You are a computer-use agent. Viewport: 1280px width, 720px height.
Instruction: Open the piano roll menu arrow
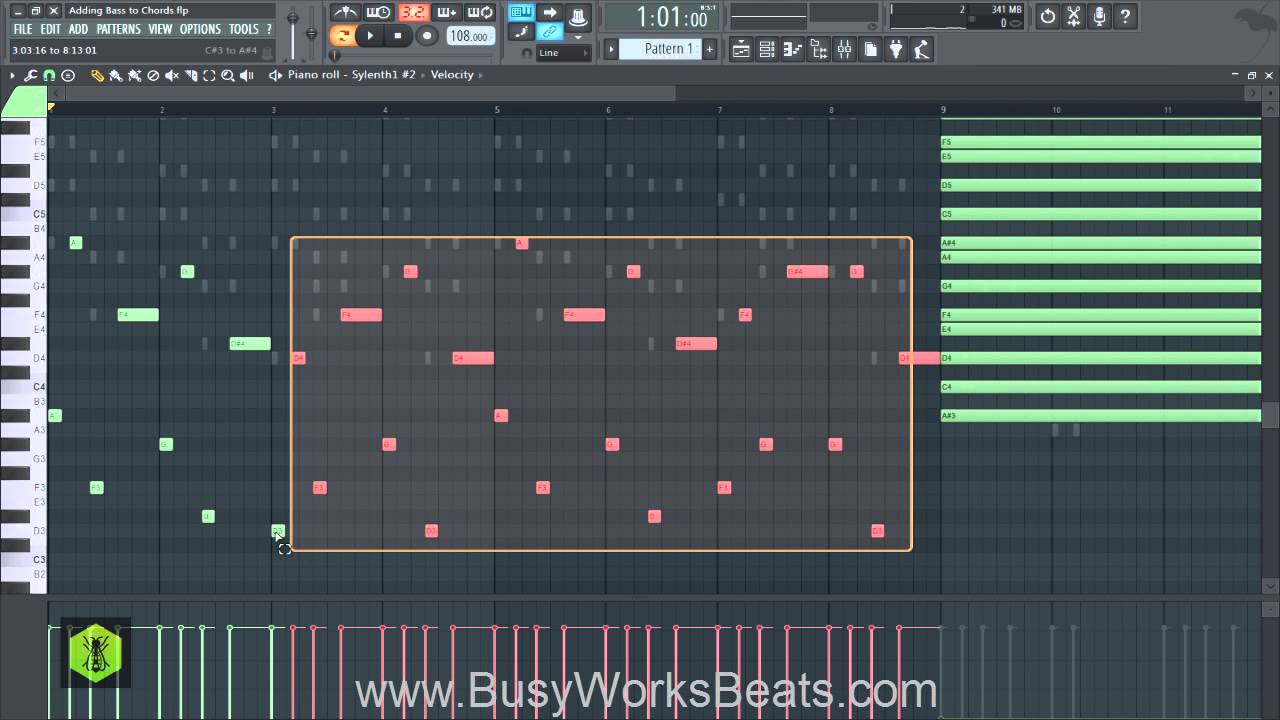coord(12,75)
